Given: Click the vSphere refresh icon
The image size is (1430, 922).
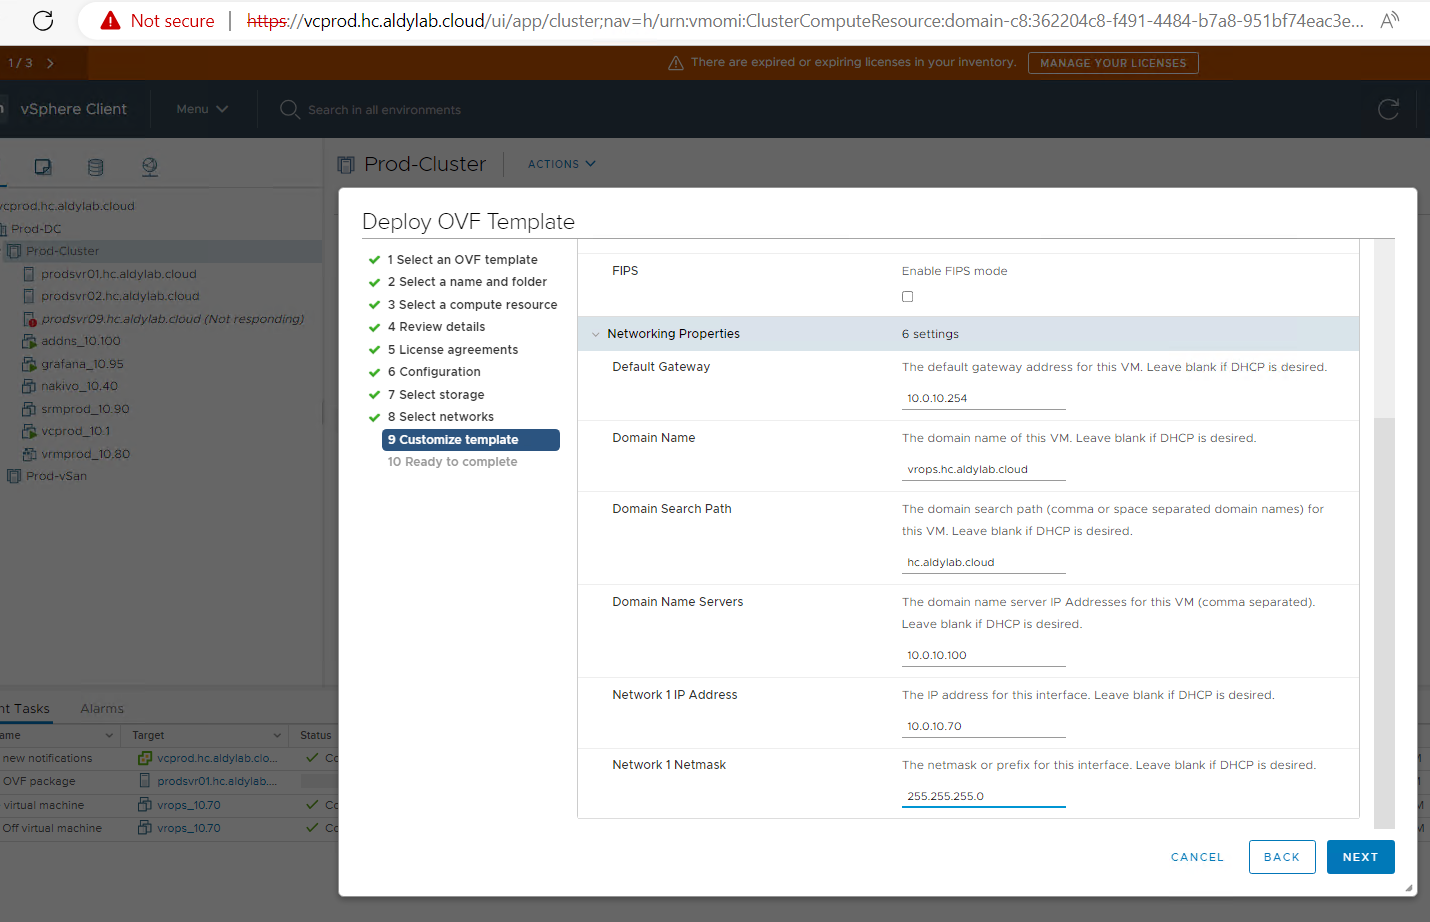Looking at the screenshot, I should (1388, 109).
